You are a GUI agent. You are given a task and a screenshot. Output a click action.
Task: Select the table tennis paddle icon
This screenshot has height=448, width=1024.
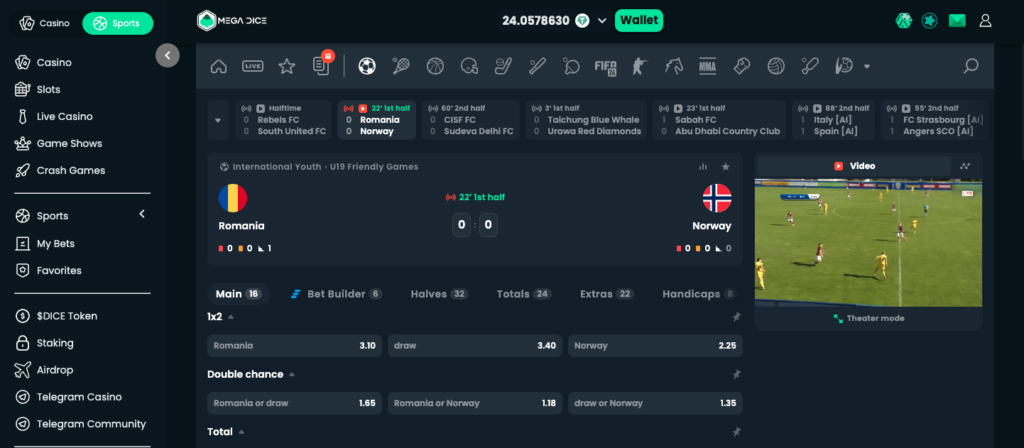[x=571, y=66]
